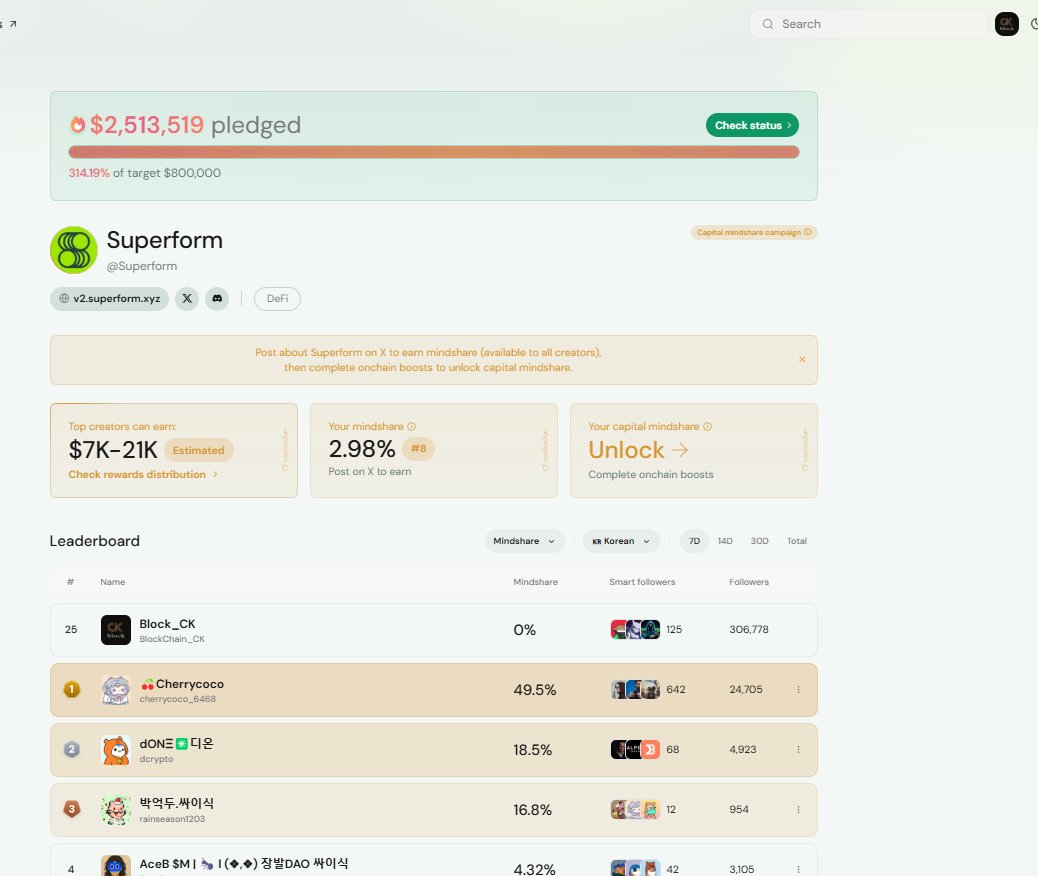Click the @Superform handle text
This screenshot has height=876, width=1038.
142,266
